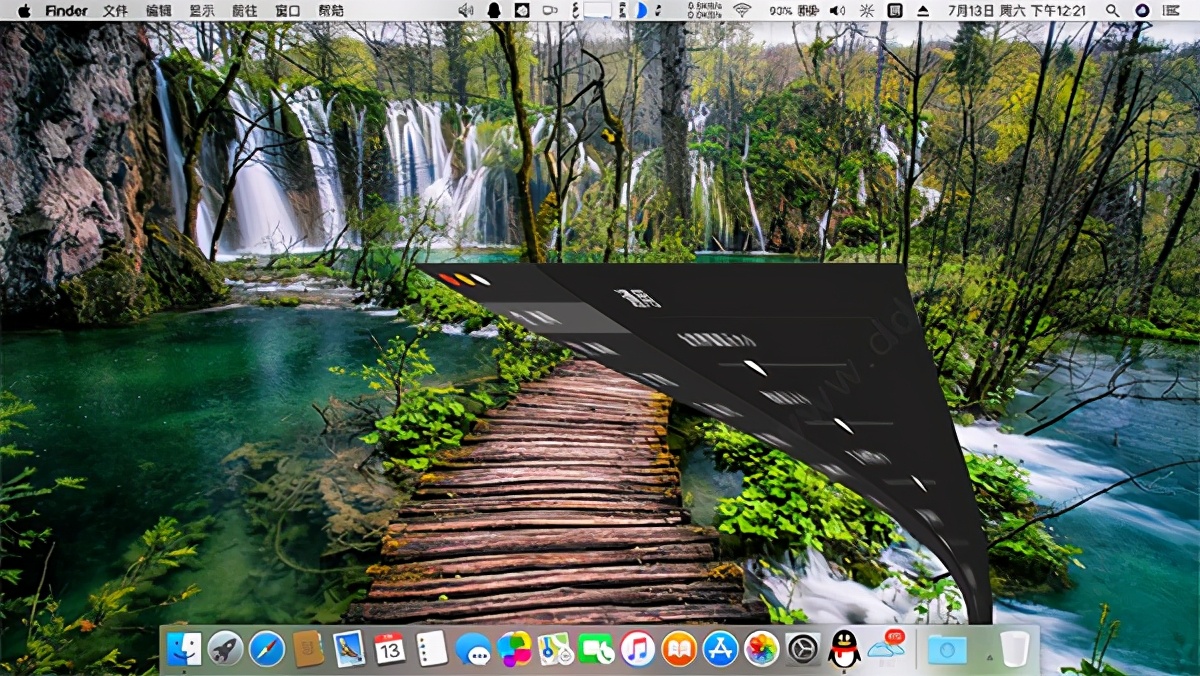This screenshot has height=676, width=1200.
Task: Click the Spotlight search magnifier
Action: coord(1113,11)
